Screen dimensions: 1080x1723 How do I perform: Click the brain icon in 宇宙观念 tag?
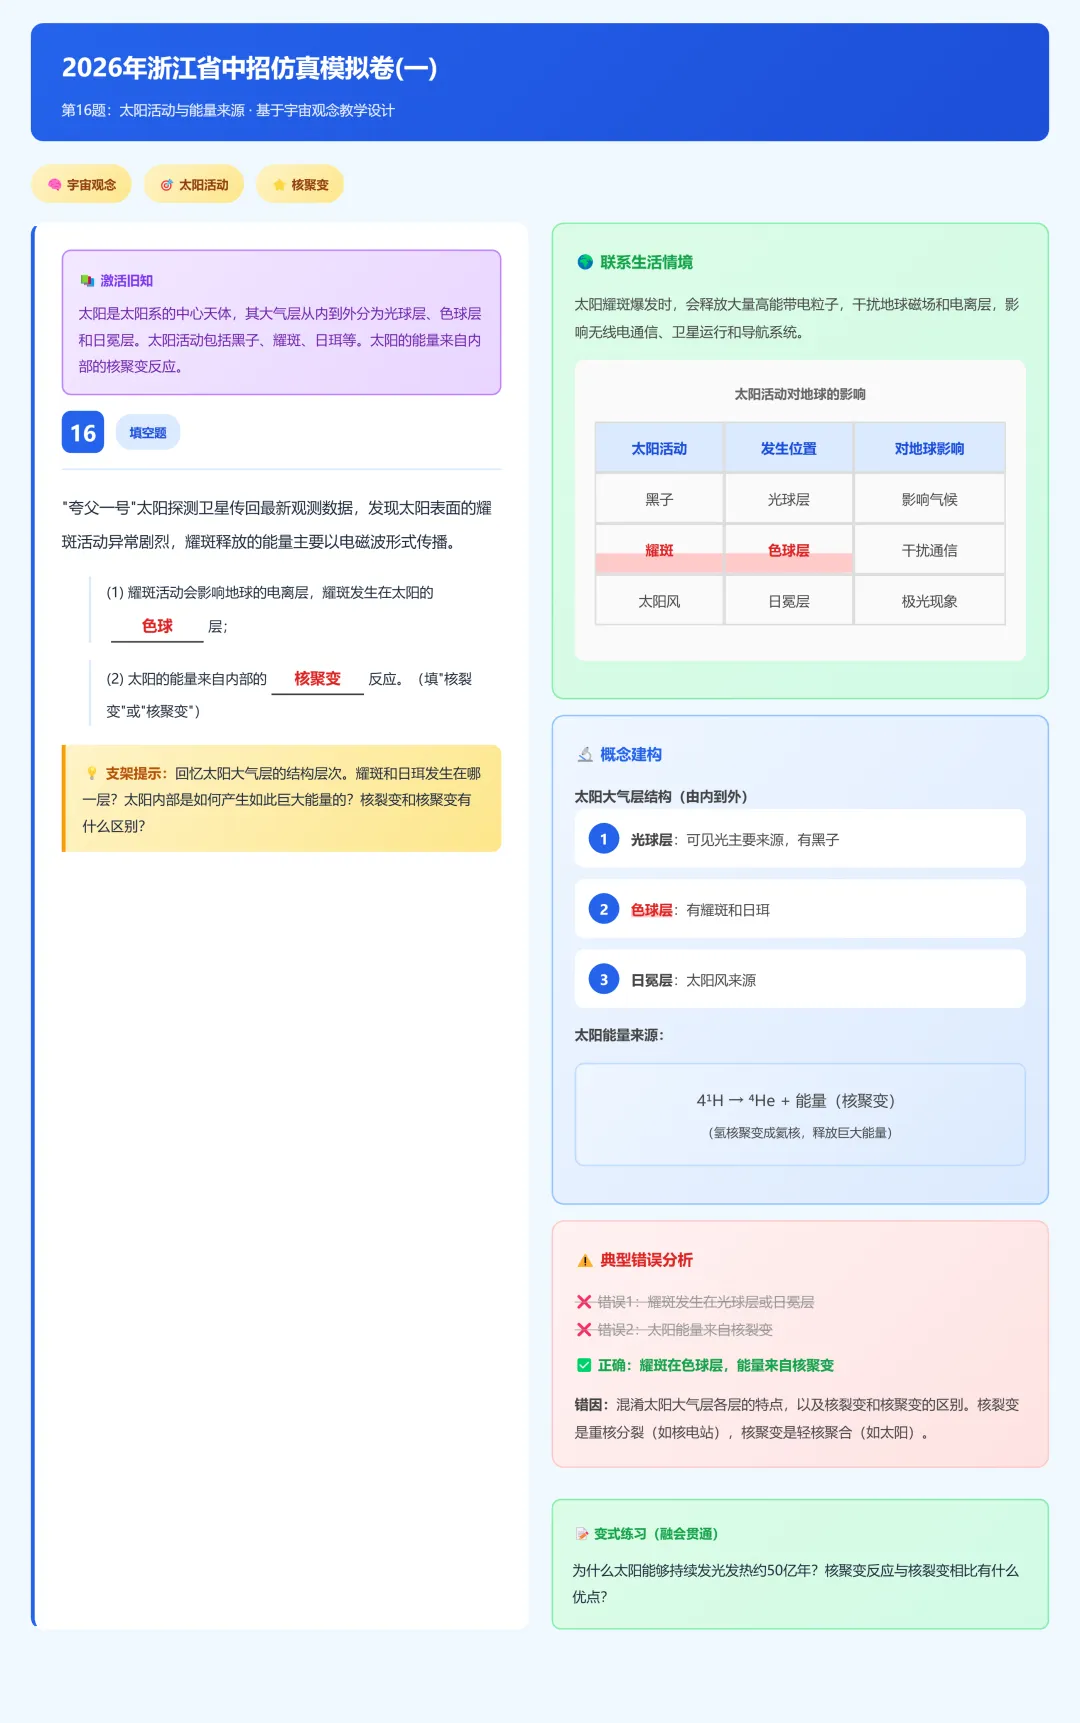point(55,185)
